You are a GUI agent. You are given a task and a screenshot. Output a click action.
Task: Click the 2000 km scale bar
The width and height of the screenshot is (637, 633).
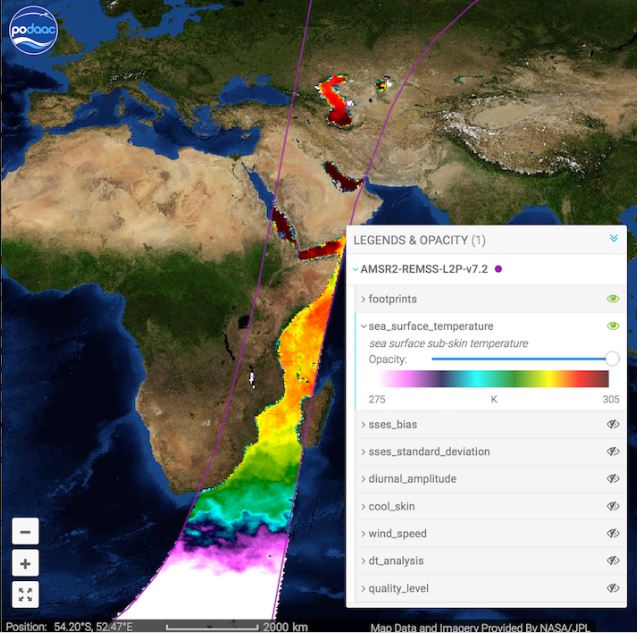[x=237, y=627]
